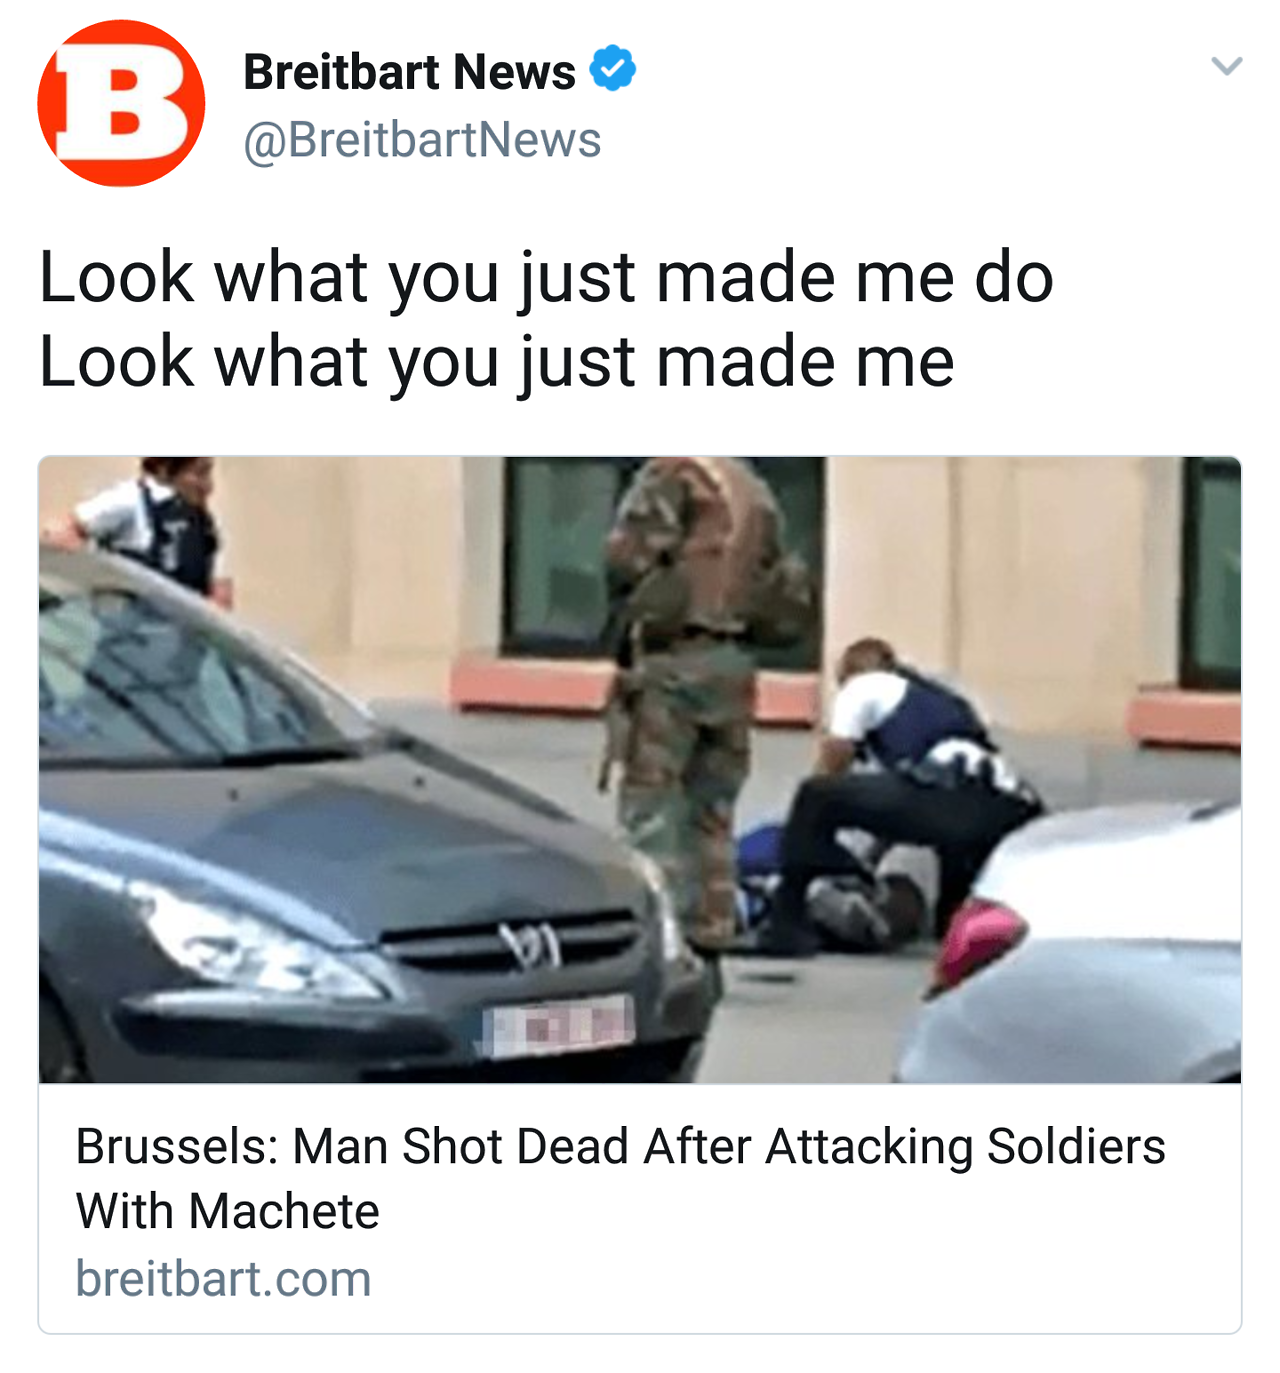Follow the breitbart.com domain link
Image resolution: width=1280 pixels, height=1373 pixels.
coord(224,1279)
